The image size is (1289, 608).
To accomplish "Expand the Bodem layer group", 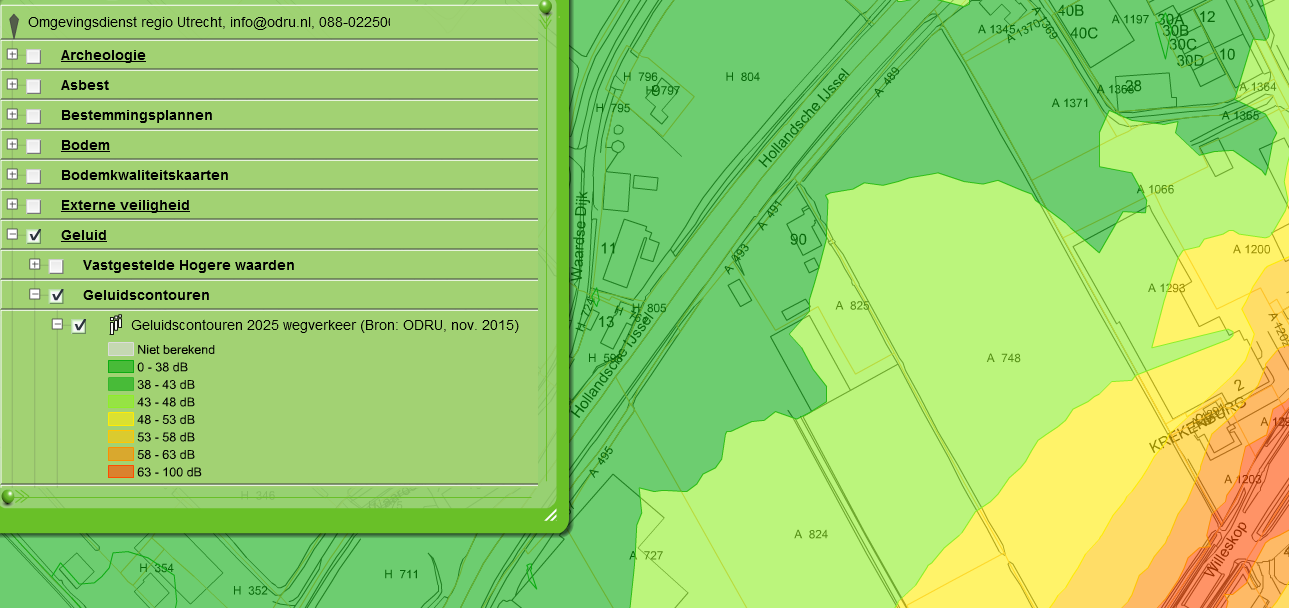I will click(12, 145).
